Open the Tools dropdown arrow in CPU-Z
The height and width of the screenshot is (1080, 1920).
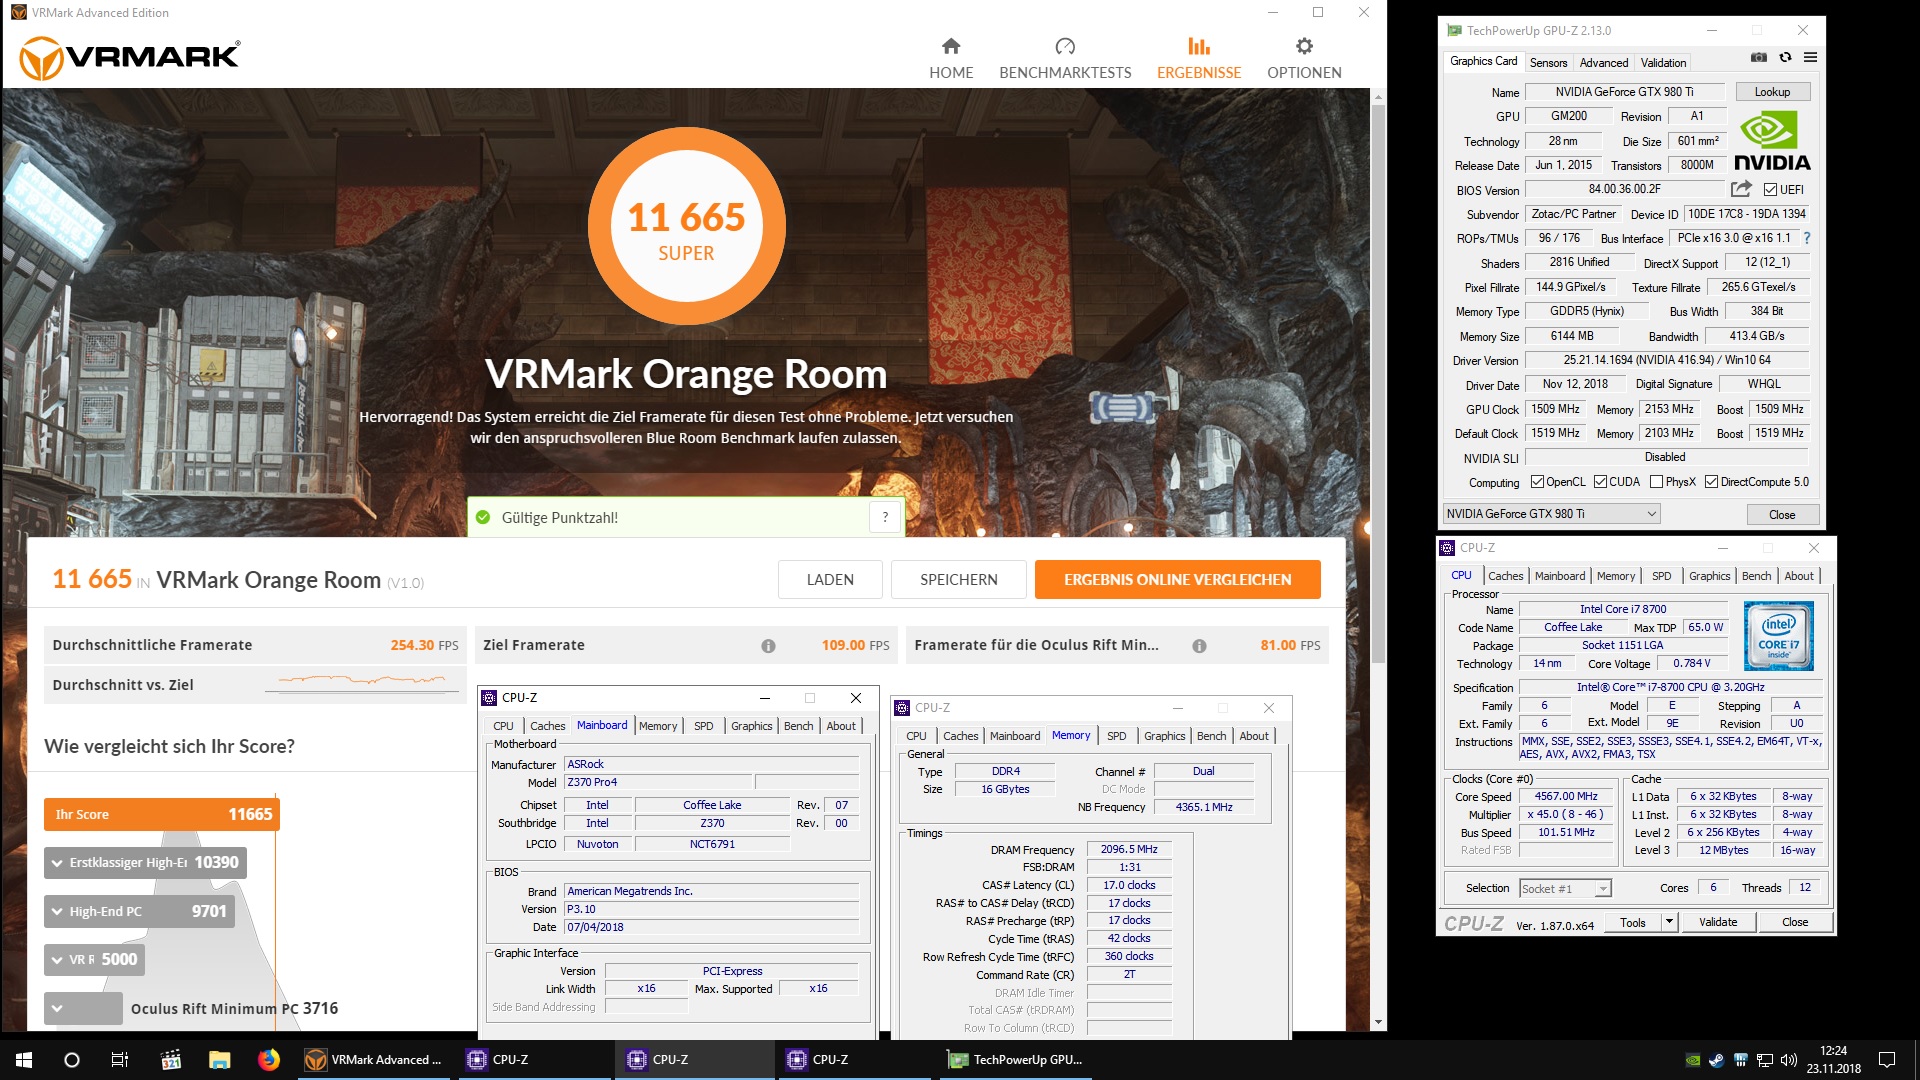pos(1669,922)
